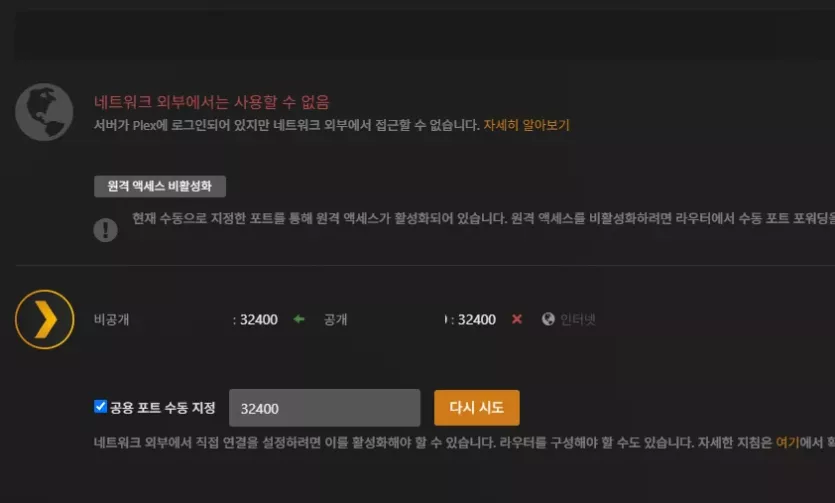Image resolution: width=835 pixels, height=503 pixels.
Task: Click the 비공개 label
Action: click(x=112, y=319)
